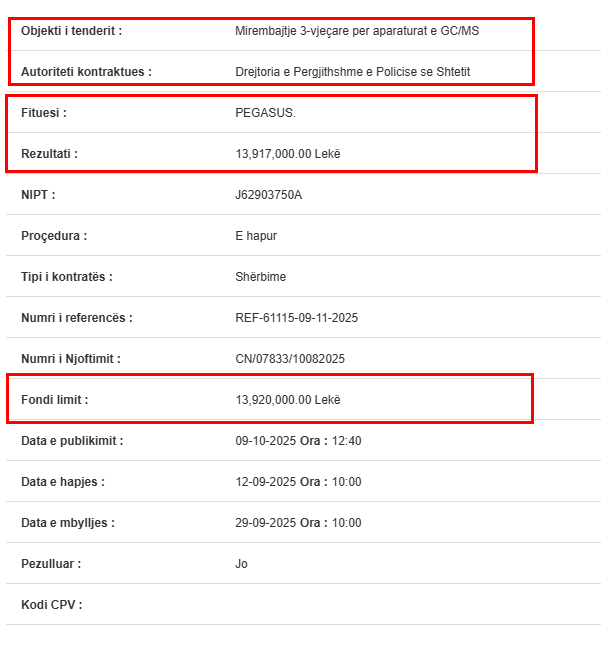Select the 'Fondi limit' label
This screenshot has height=658, width=601.
tap(55, 400)
